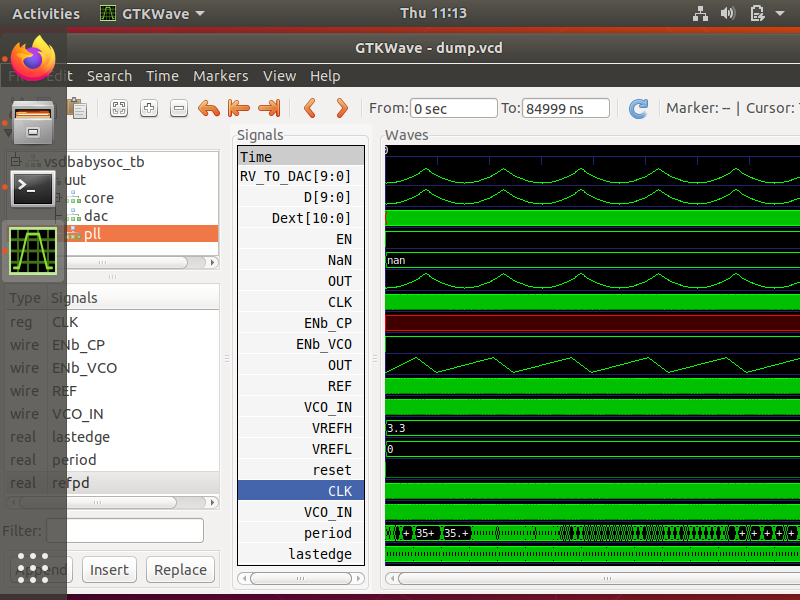Select NaN signal row

(301, 260)
